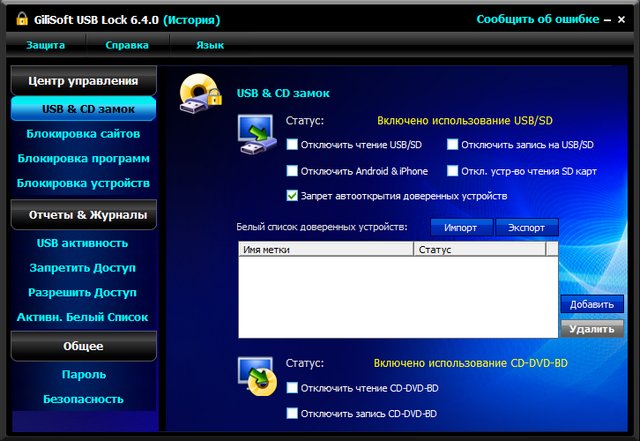640x441 pixels.
Task: Check 'Отключить Android & iPhone' option
Action: pyautogui.click(x=292, y=171)
